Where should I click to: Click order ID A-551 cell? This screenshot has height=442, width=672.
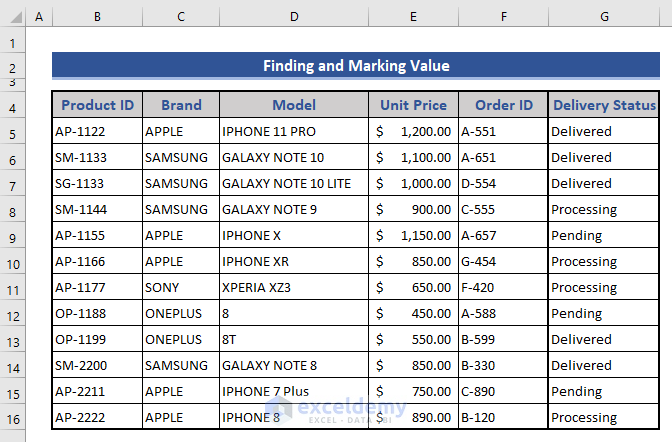504,131
